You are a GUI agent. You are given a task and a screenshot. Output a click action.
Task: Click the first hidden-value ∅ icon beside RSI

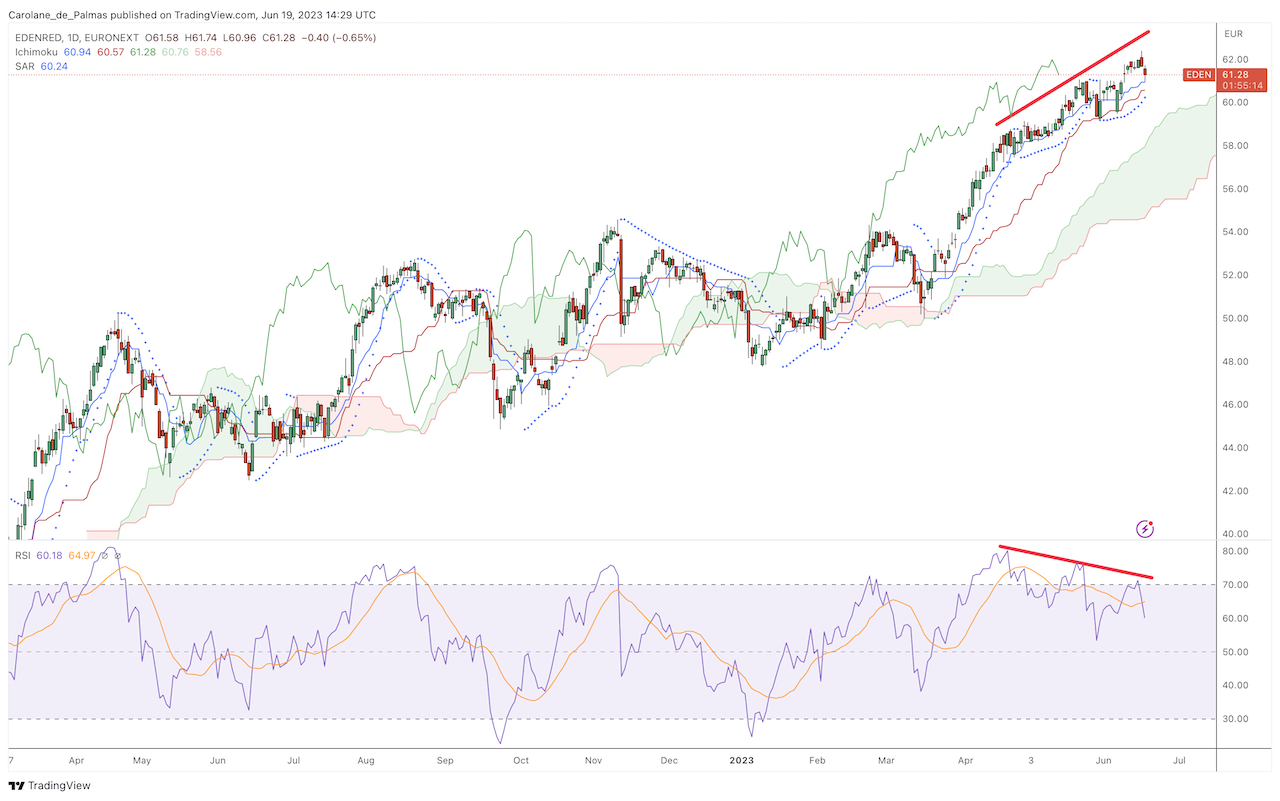[104, 555]
